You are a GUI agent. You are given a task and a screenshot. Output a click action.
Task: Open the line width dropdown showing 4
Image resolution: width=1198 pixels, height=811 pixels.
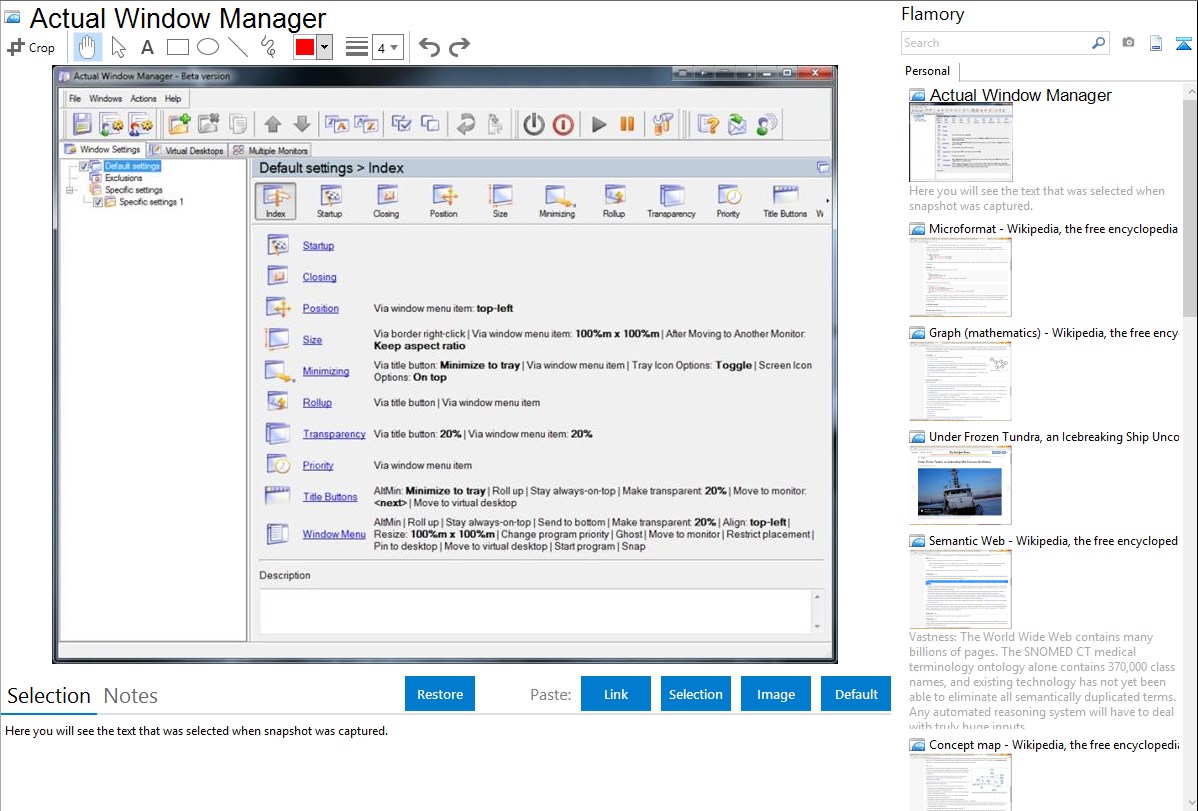pos(388,47)
